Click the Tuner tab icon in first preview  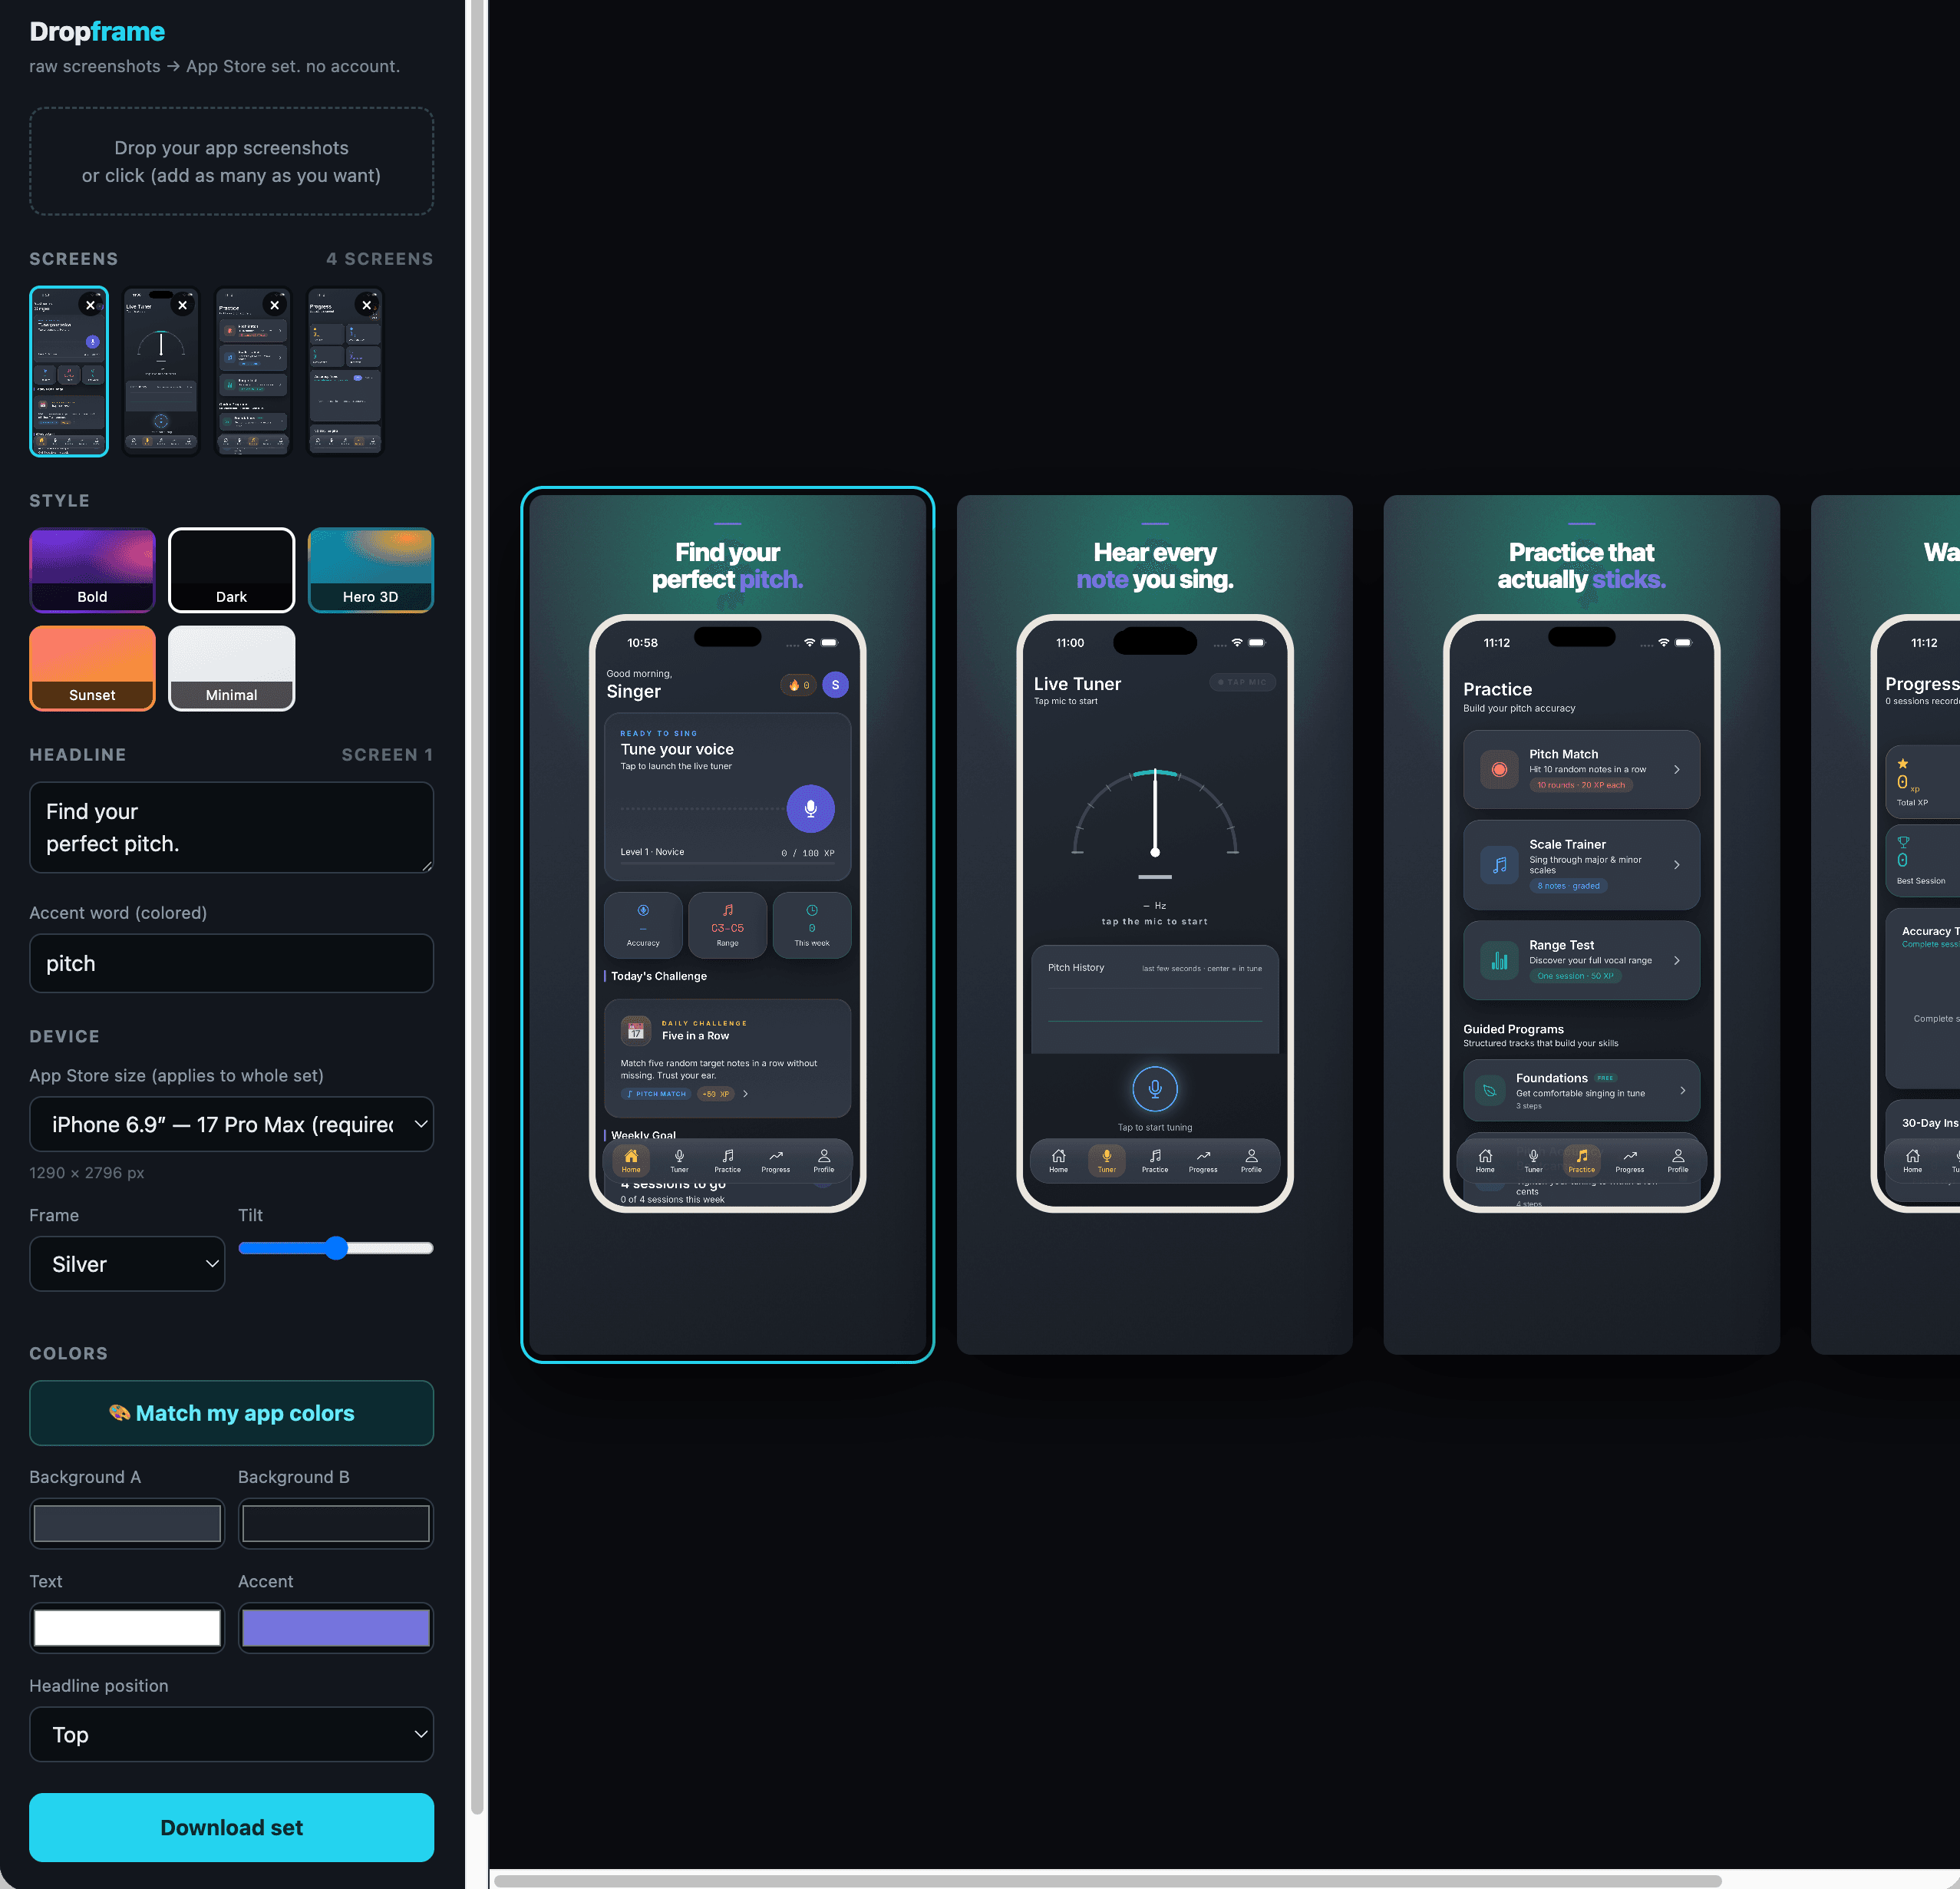click(679, 1156)
